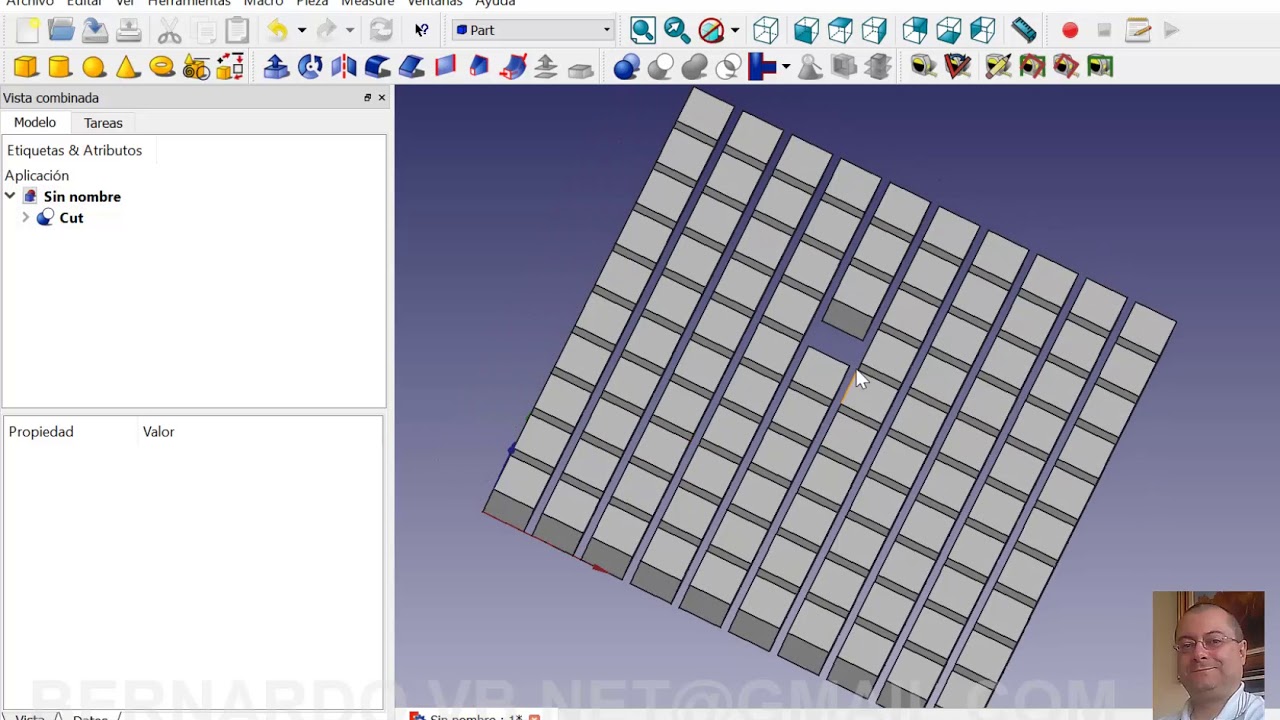1280x720 pixels.
Task: Click the clipboard Paste icon
Action: coord(237,31)
